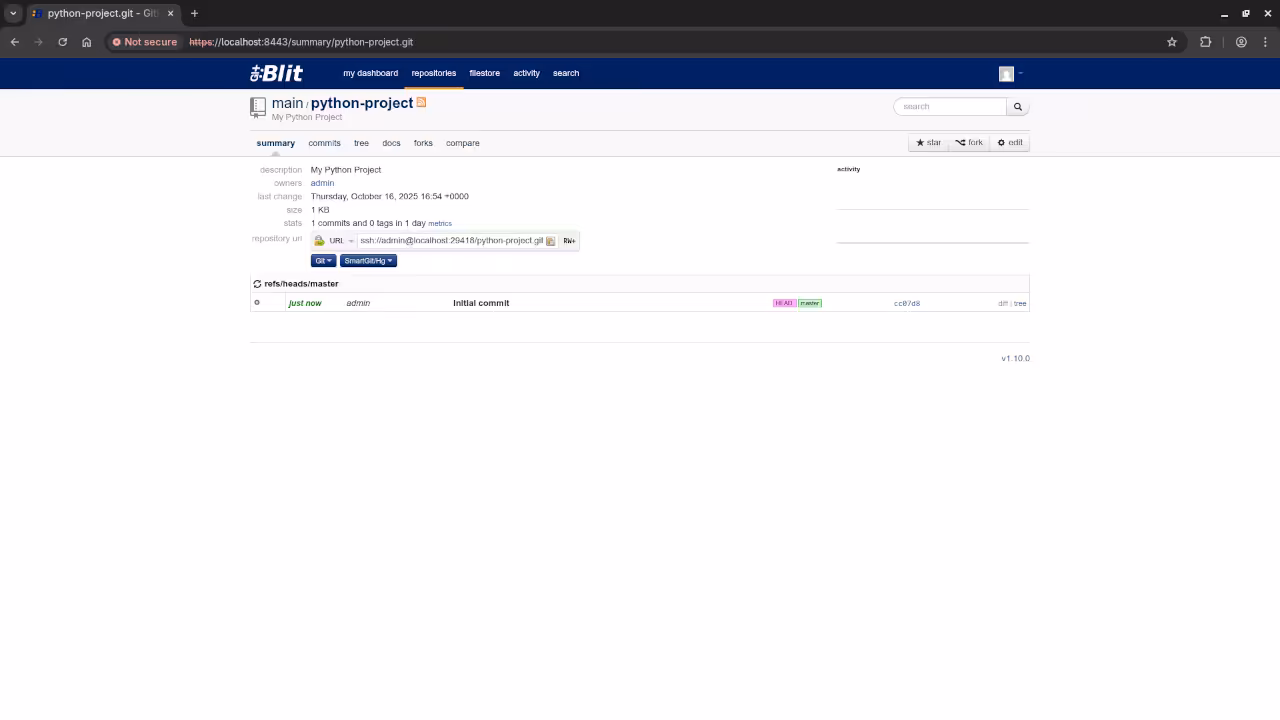This screenshot has height=720, width=1280.
Task: Bookmark this page with the star icon
Action: (x=1172, y=42)
